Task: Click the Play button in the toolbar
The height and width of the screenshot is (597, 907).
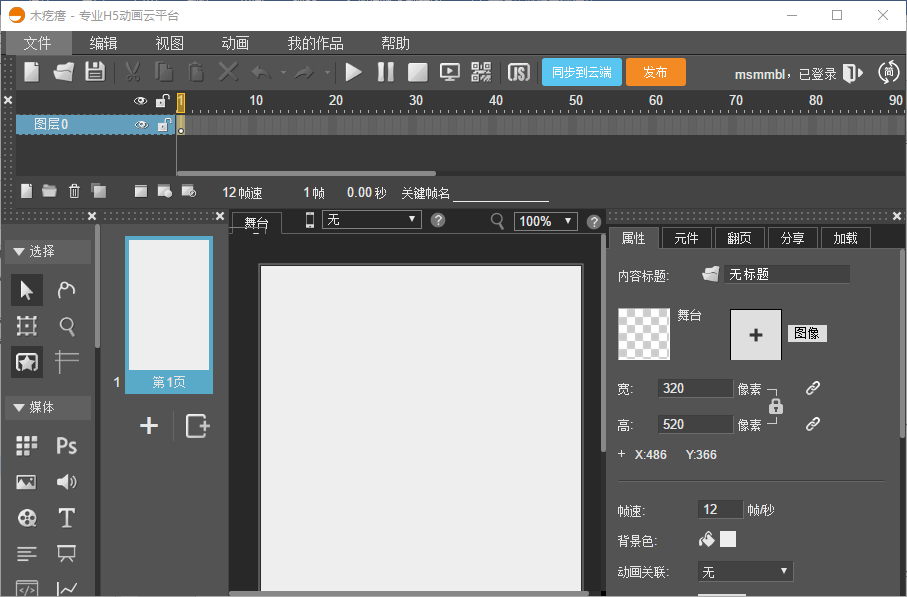Action: click(x=353, y=72)
